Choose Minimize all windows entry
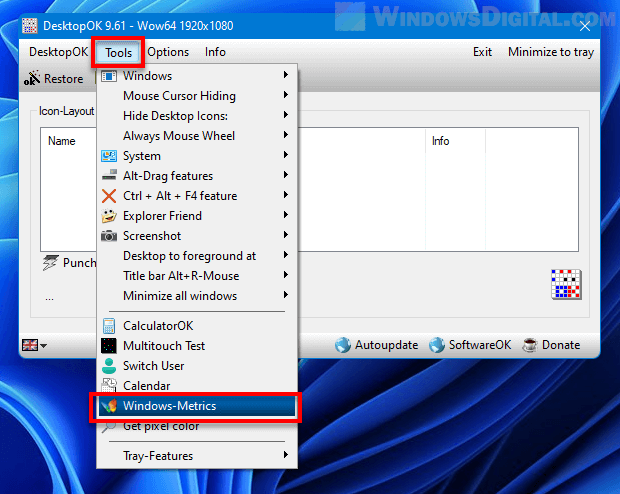The width and height of the screenshot is (620, 494). (x=197, y=296)
